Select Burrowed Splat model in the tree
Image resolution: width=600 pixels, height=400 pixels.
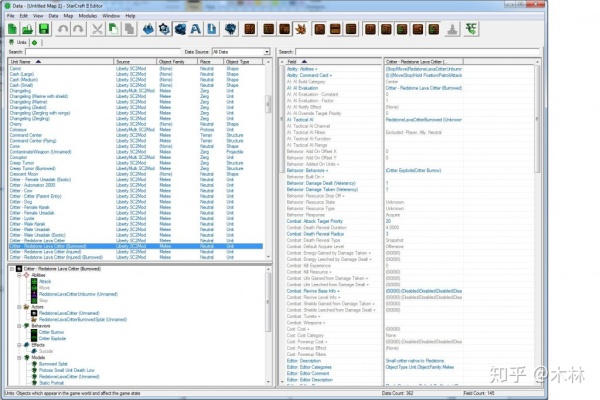(x=53, y=364)
